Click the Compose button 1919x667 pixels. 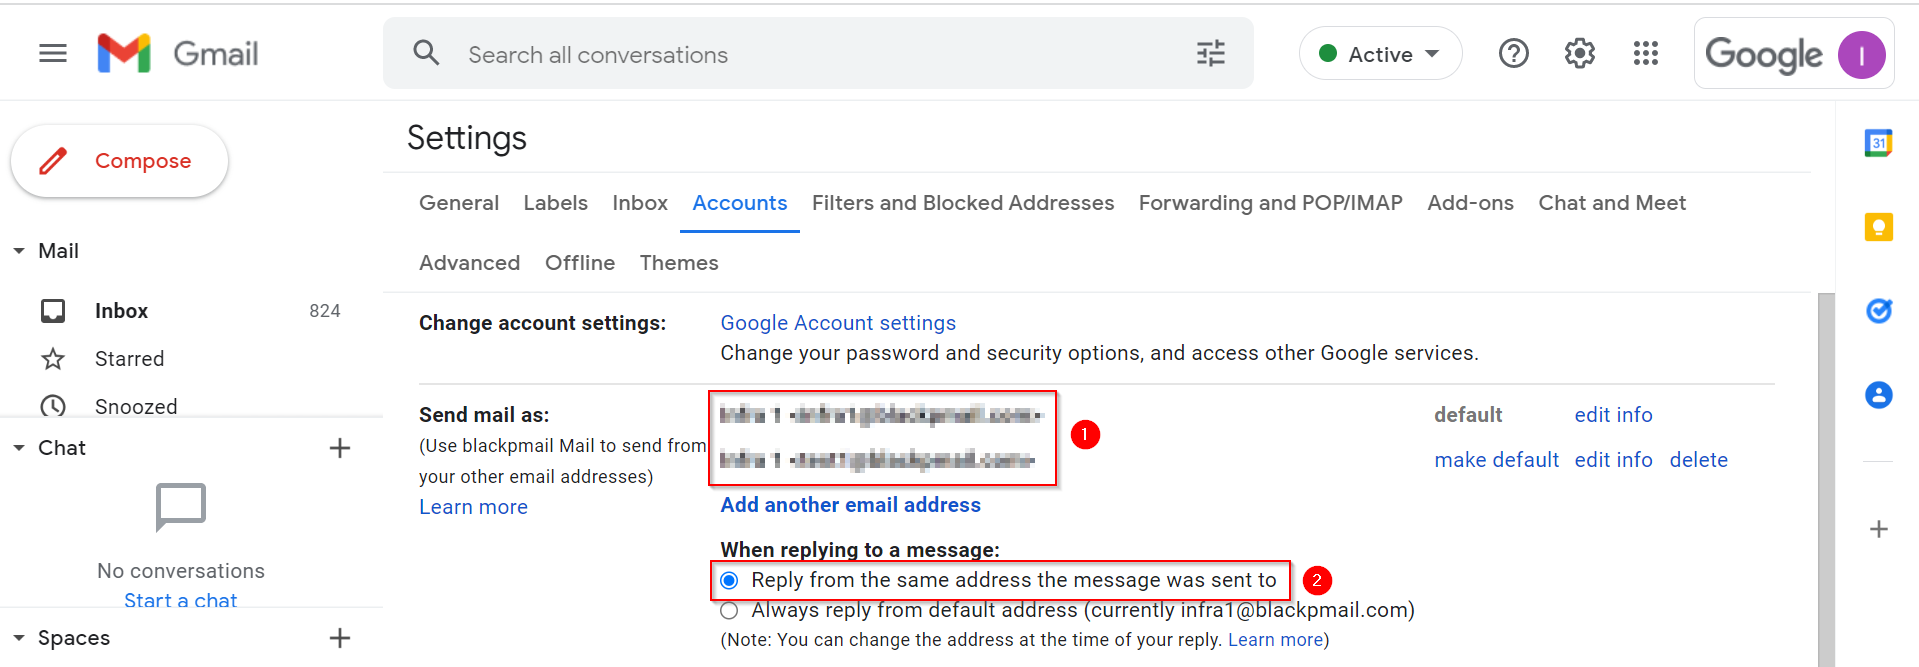120,161
